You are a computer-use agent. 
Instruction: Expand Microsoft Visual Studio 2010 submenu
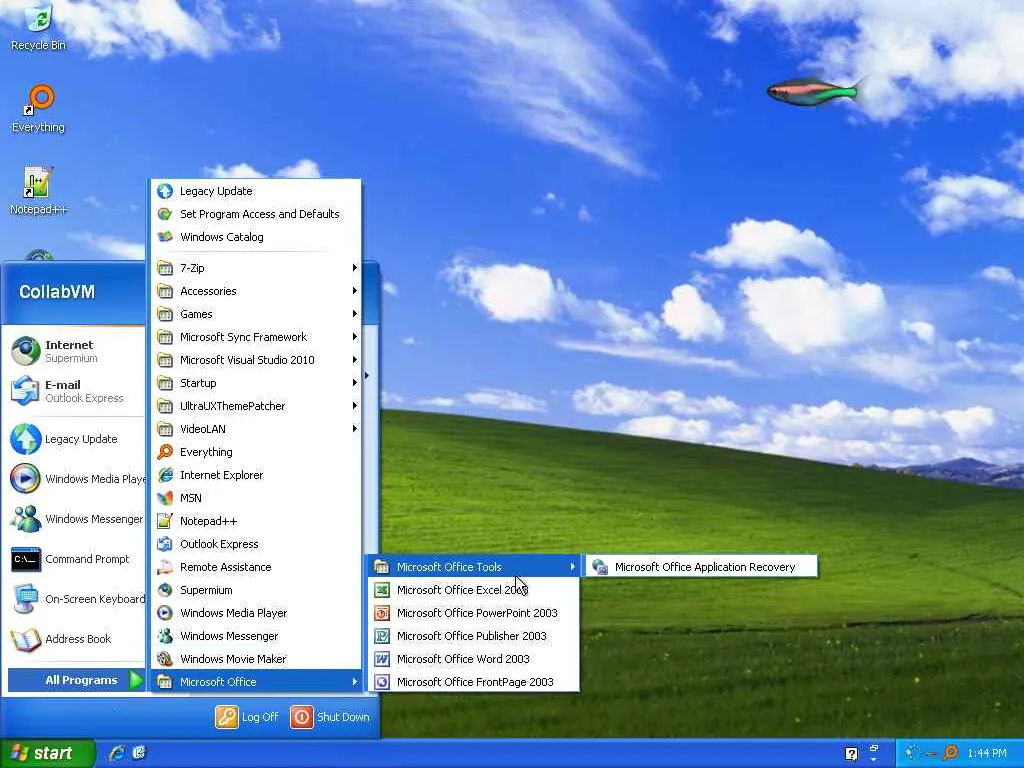[x=255, y=360]
